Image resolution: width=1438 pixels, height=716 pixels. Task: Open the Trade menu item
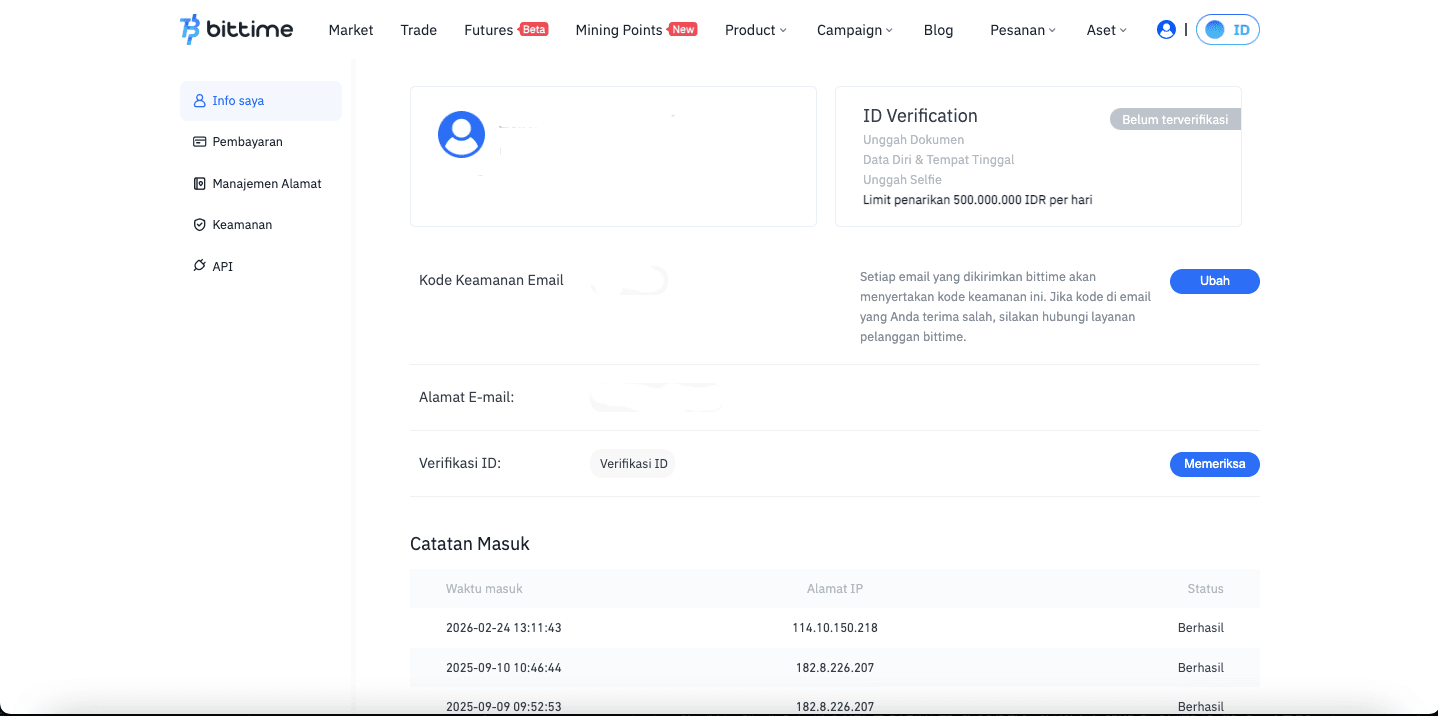418,30
